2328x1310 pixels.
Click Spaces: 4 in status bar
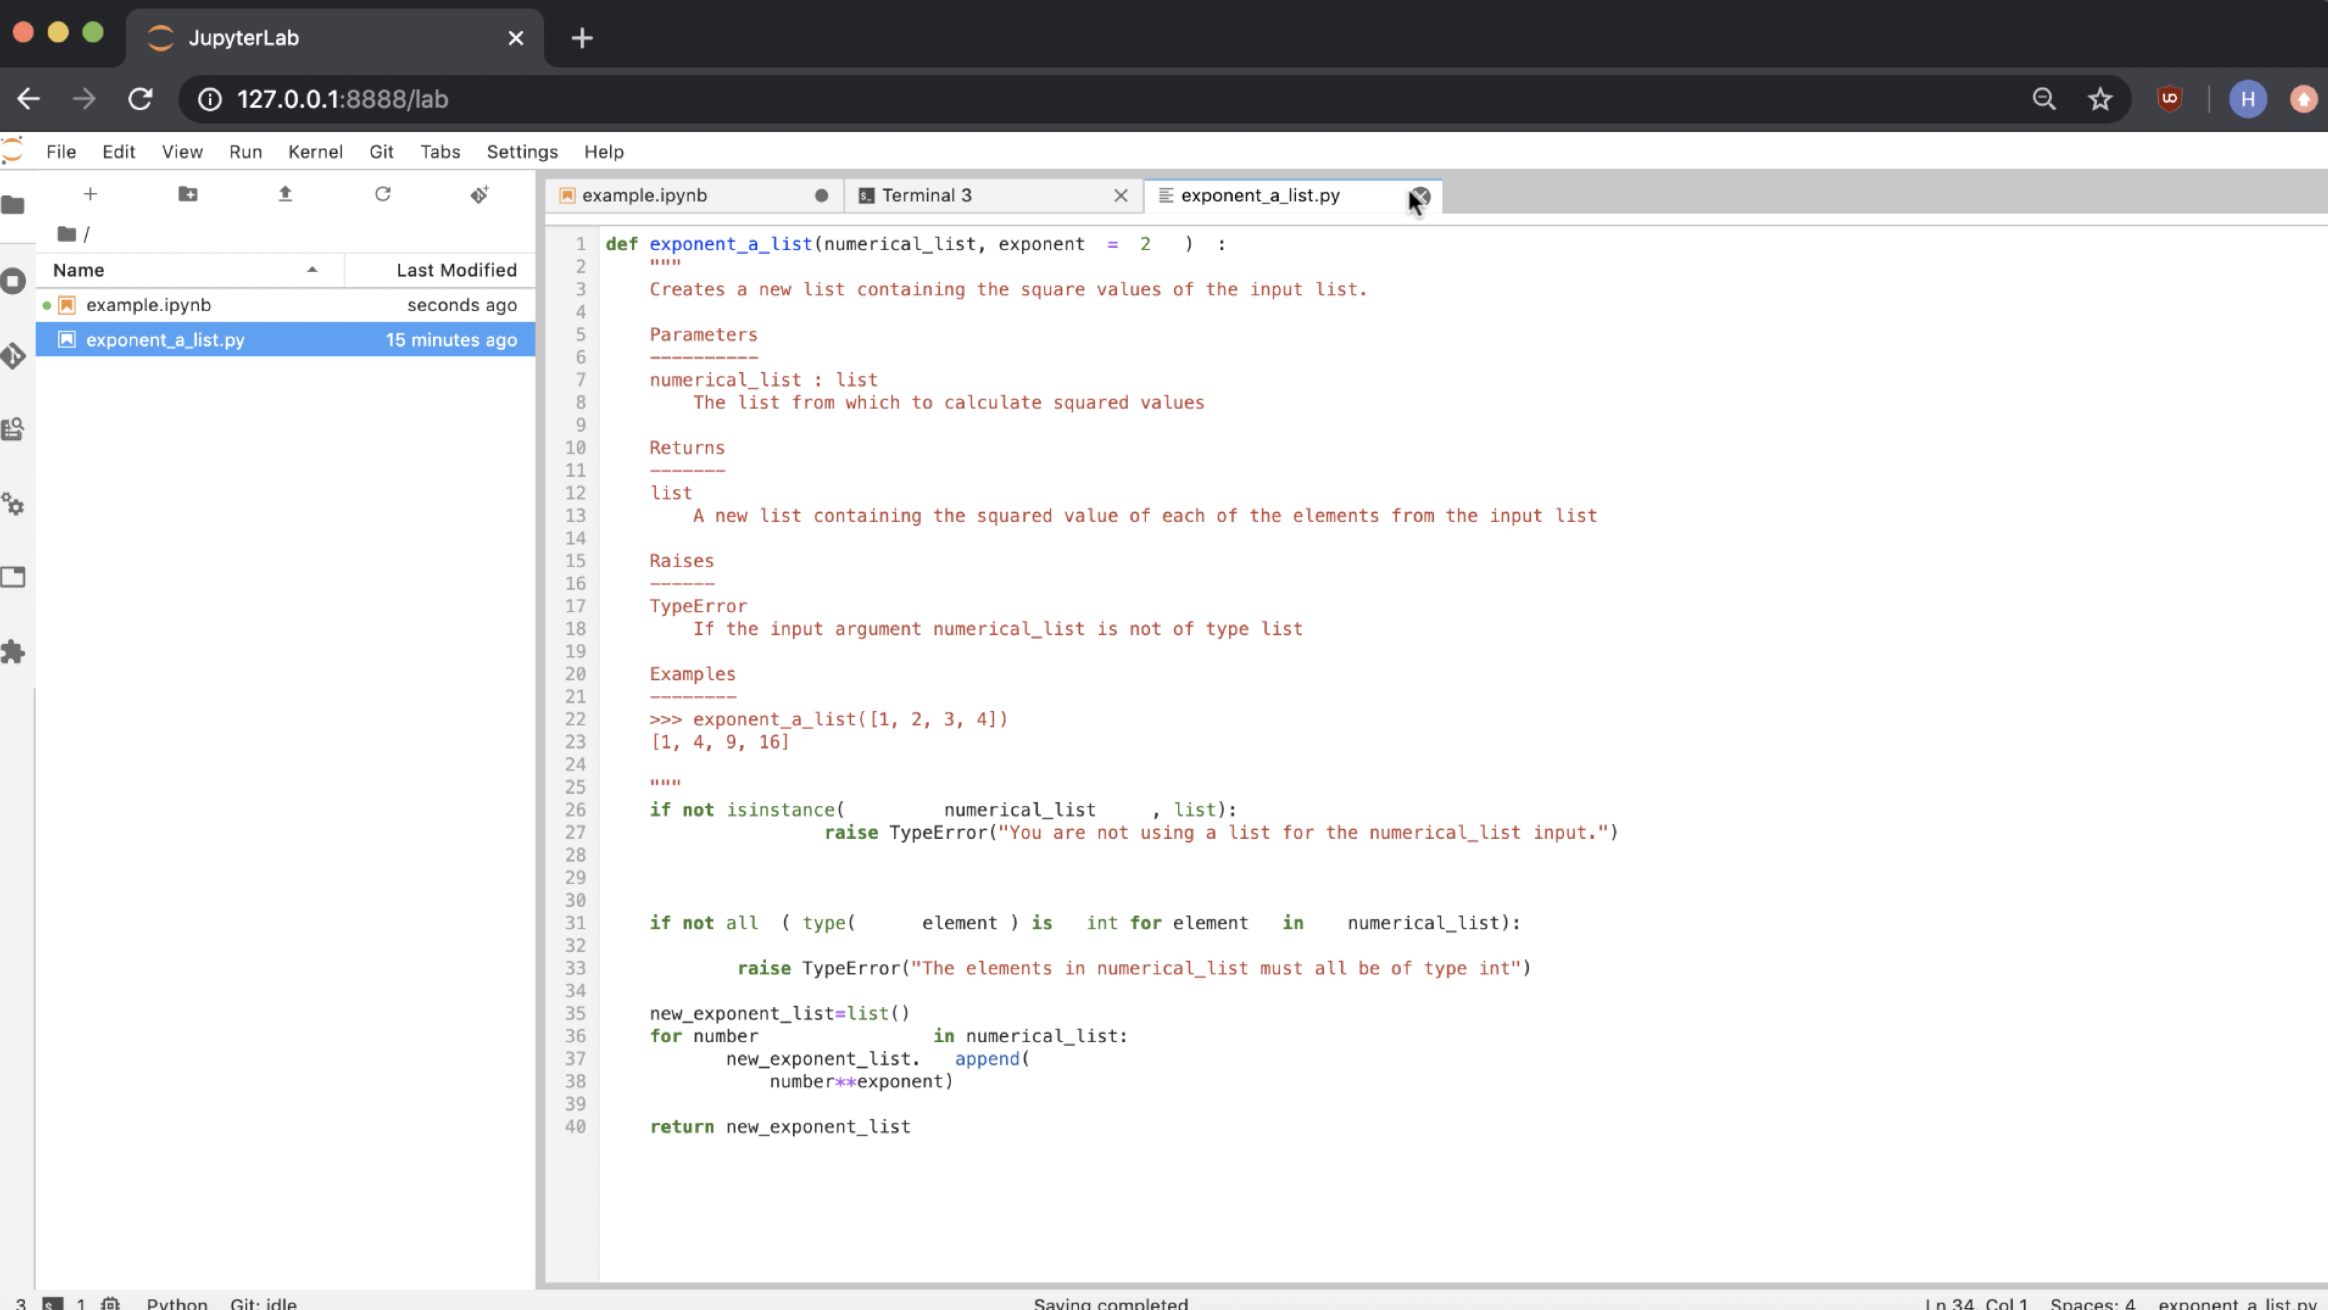coord(2091,1303)
